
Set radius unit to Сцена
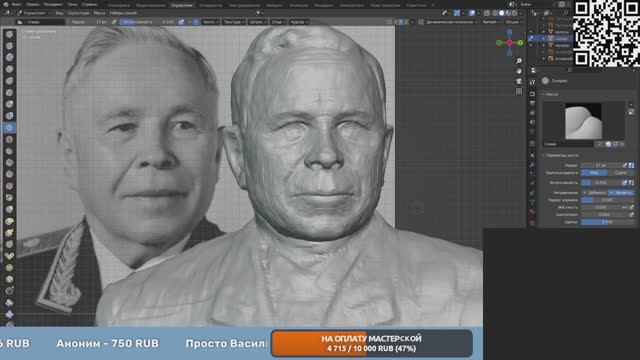click(x=621, y=173)
